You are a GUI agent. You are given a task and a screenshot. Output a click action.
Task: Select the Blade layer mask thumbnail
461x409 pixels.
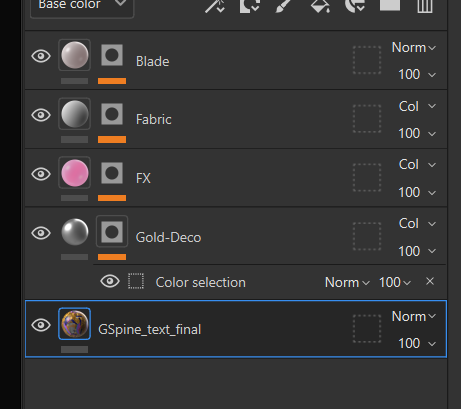click(x=112, y=55)
